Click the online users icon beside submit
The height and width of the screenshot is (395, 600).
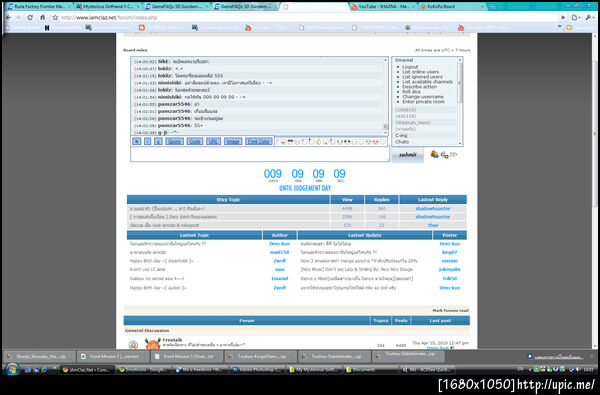pyautogui.click(x=434, y=154)
